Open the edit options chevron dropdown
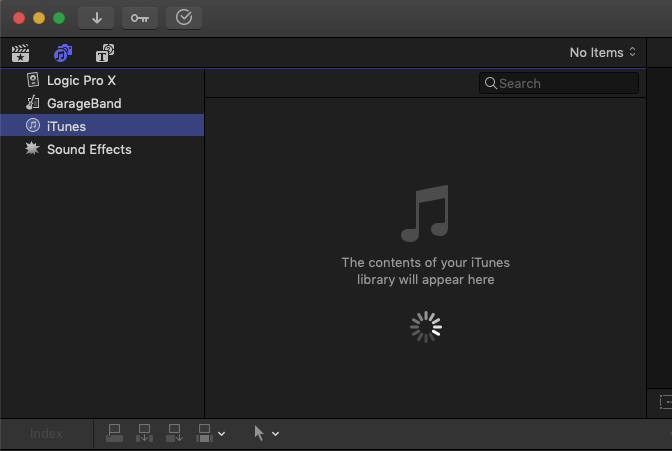This screenshot has height=451, width=672. [222, 434]
